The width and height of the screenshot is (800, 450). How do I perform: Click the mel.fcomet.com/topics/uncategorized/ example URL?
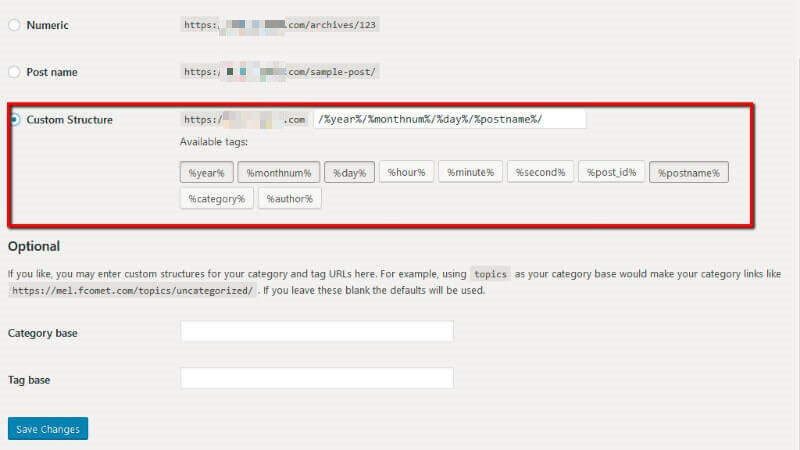133,290
